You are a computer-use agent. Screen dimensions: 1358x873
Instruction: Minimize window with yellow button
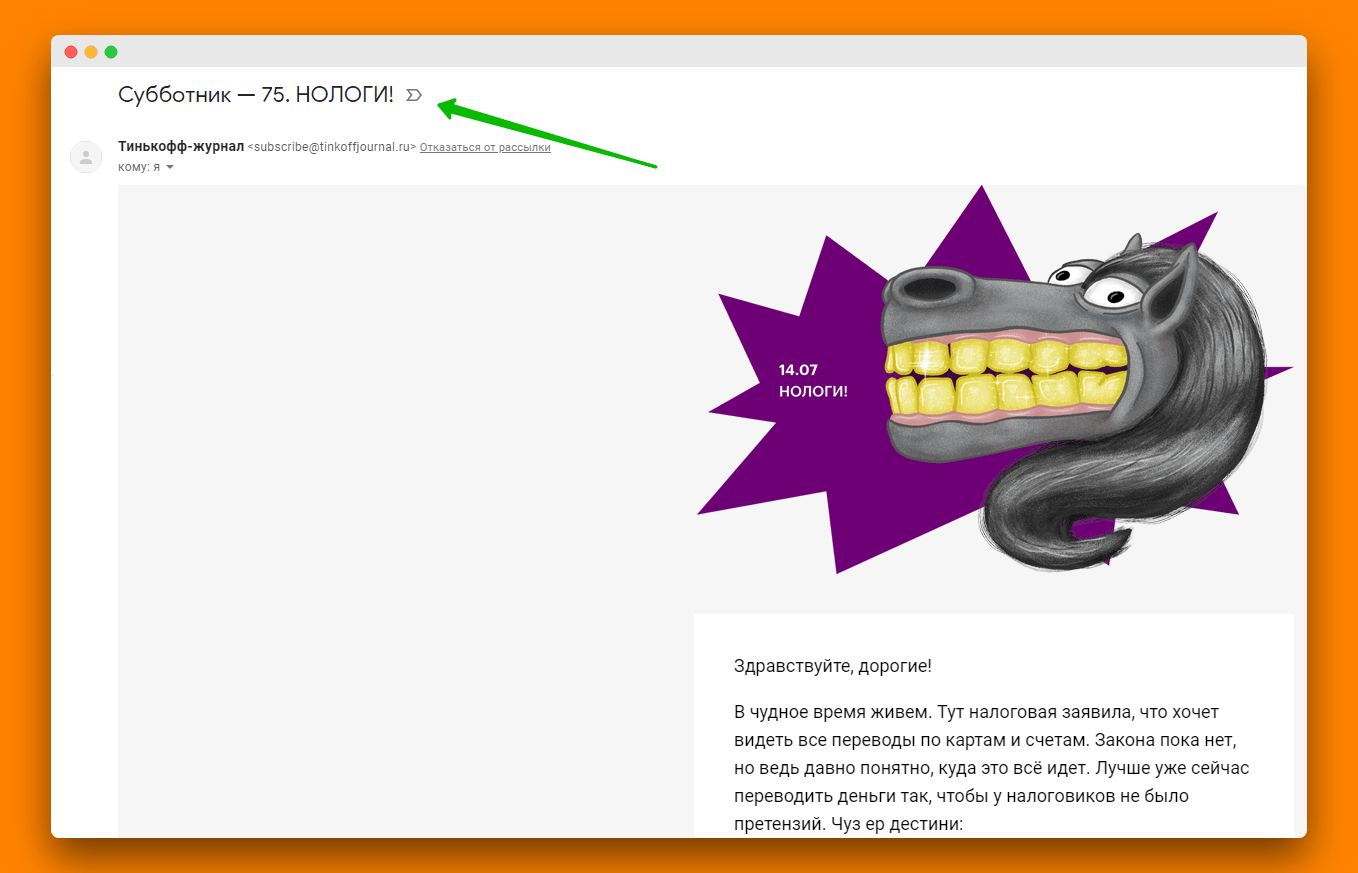pos(91,52)
